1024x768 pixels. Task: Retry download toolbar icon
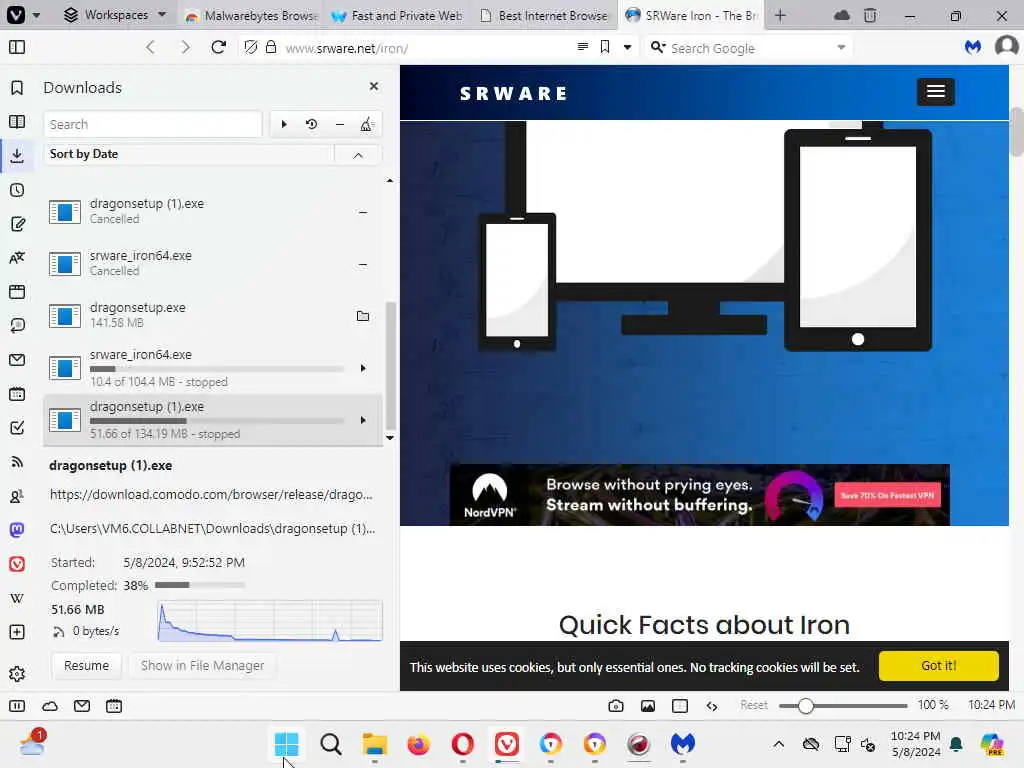pyautogui.click(x=312, y=124)
